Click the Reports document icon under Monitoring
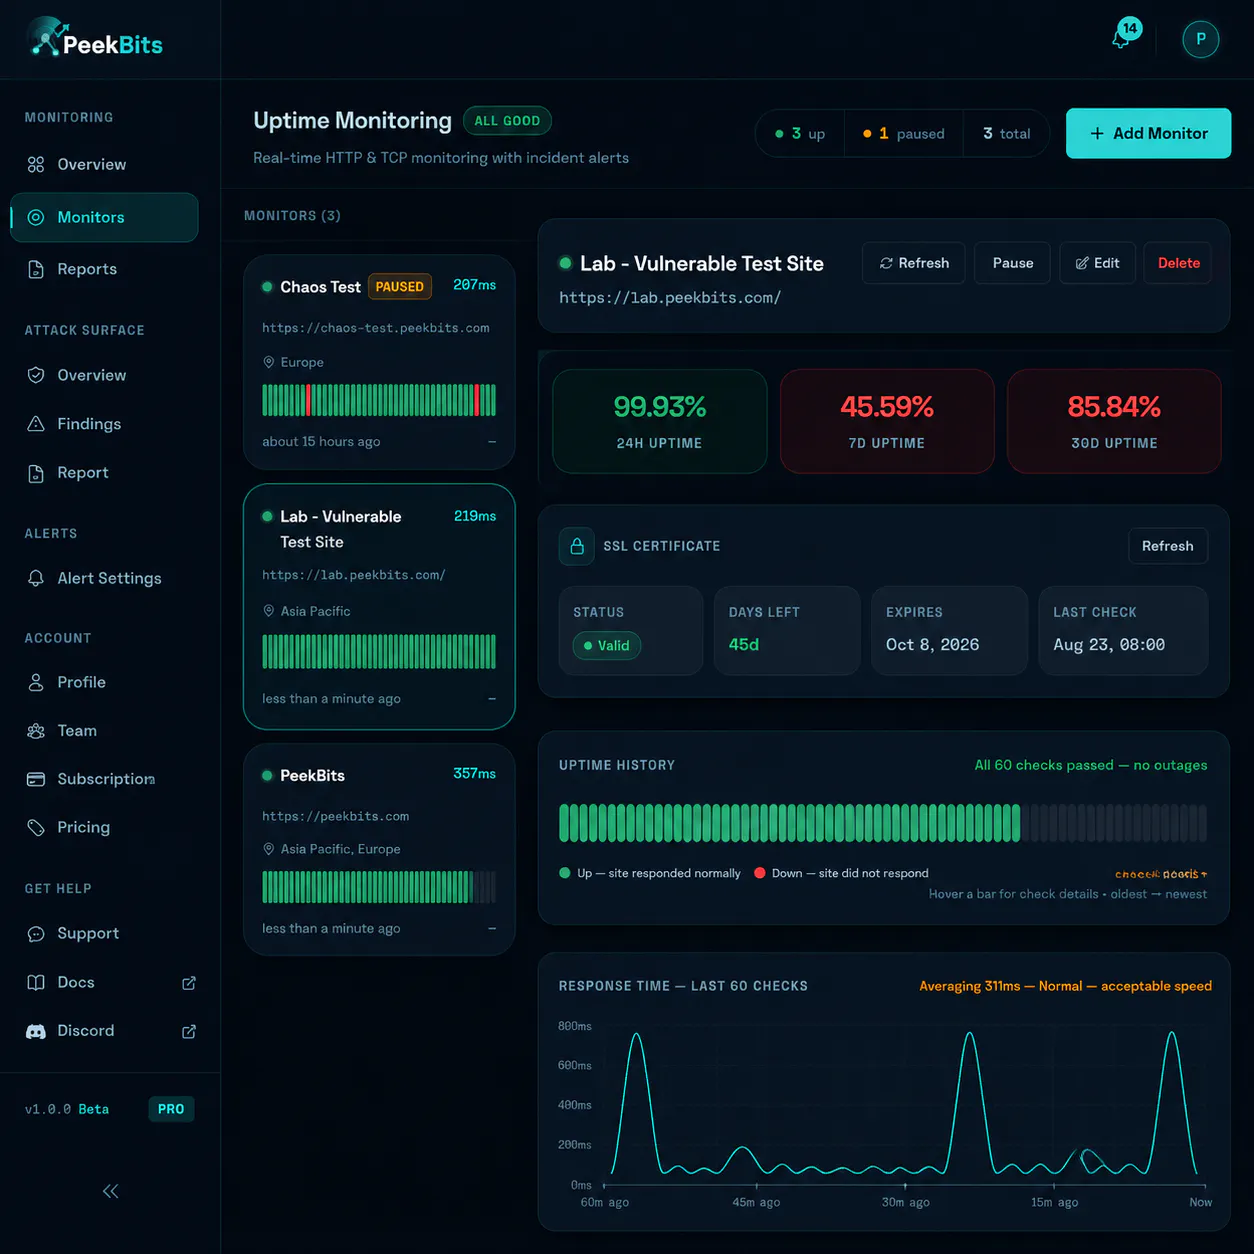 pyautogui.click(x=36, y=269)
